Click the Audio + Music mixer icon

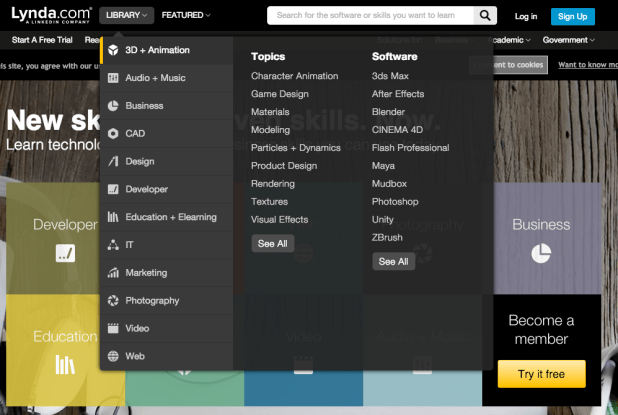pyautogui.click(x=113, y=78)
